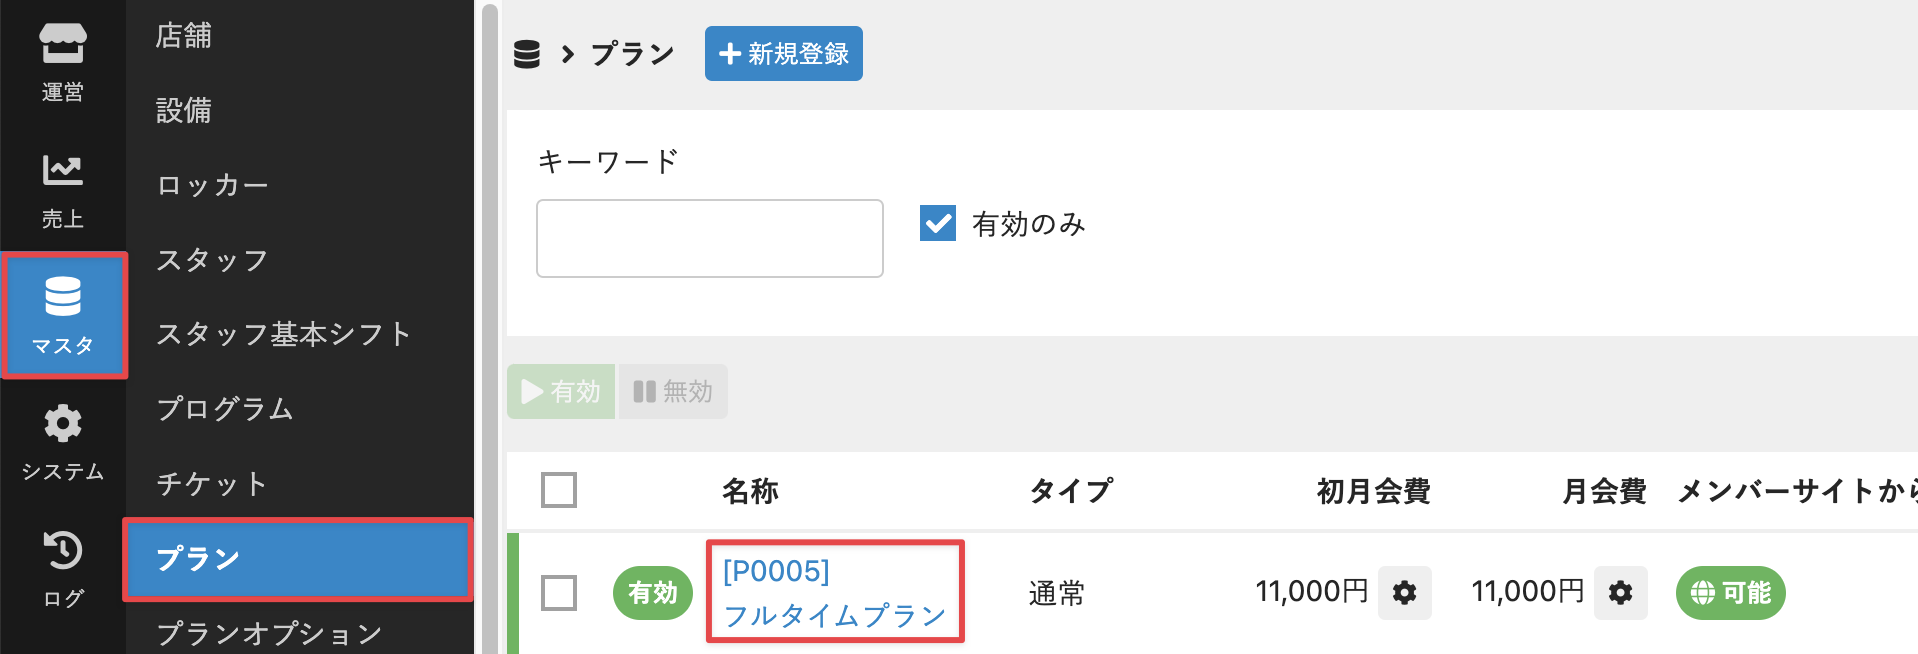Screen dimensions: 1918x654
Task: Check the P0005 row checkbox
Action: click(559, 593)
